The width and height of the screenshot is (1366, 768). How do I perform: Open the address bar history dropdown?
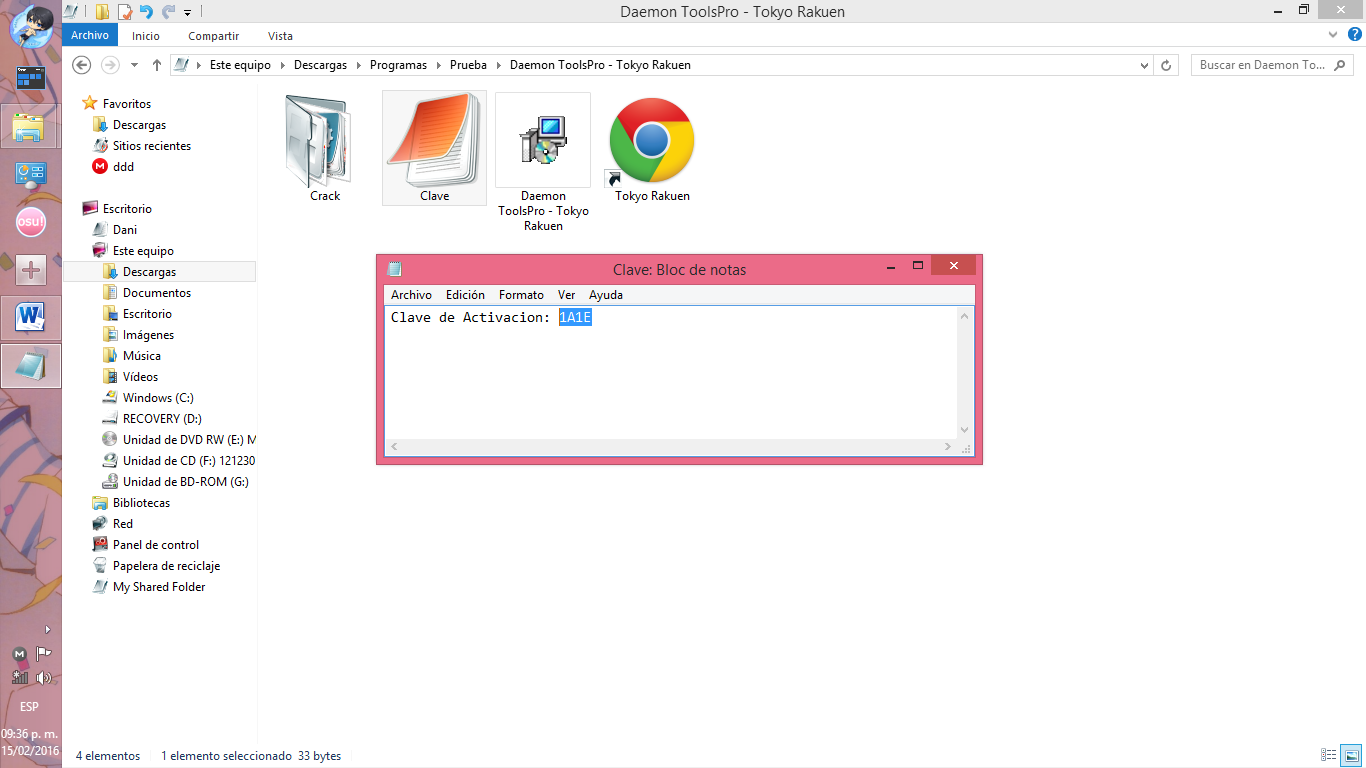click(1145, 65)
